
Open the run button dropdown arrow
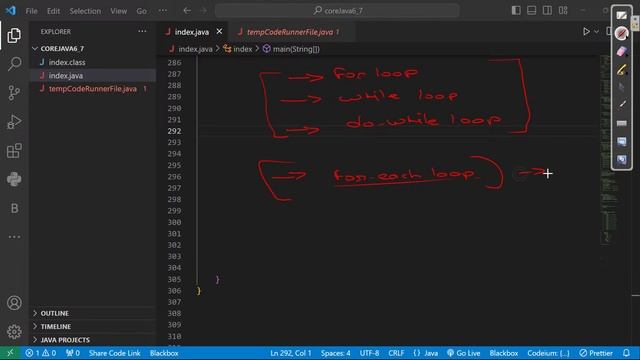596,31
